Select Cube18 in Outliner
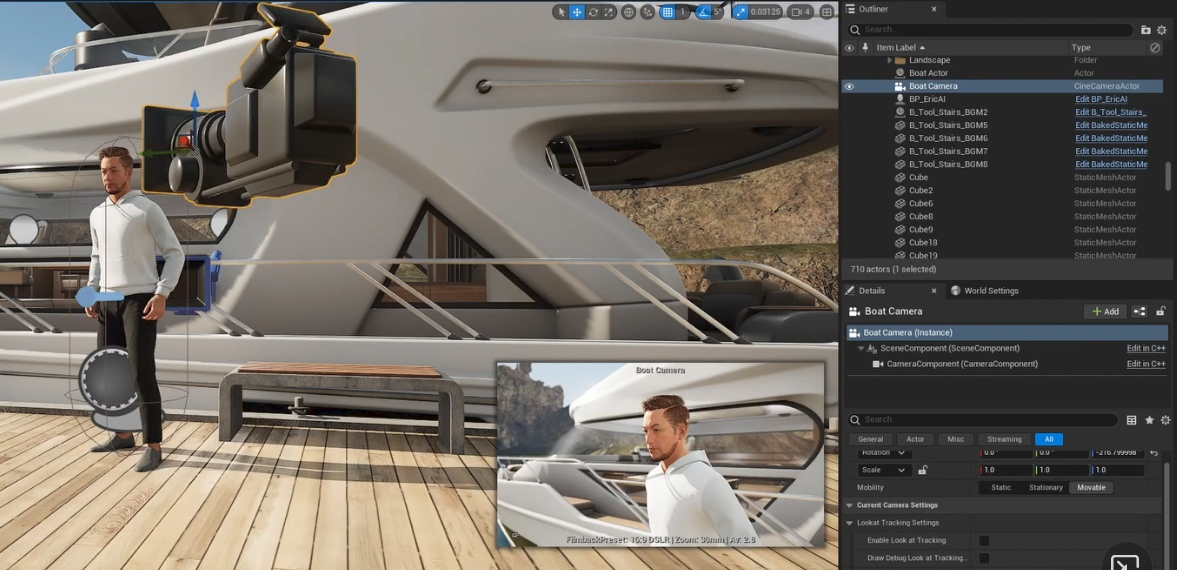 923,243
